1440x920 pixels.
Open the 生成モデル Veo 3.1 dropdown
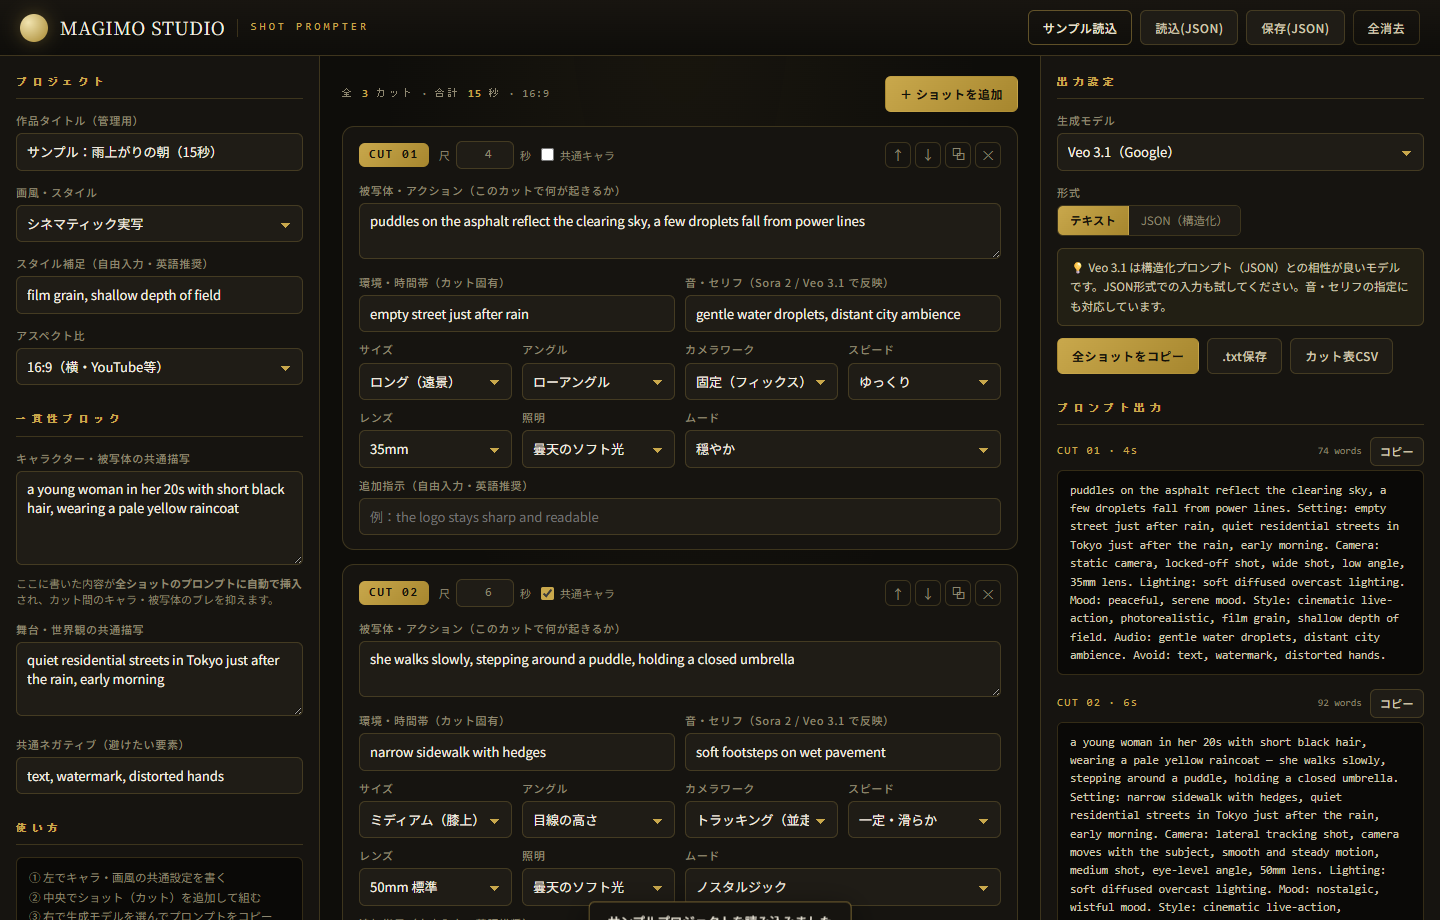[x=1240, y=153]
